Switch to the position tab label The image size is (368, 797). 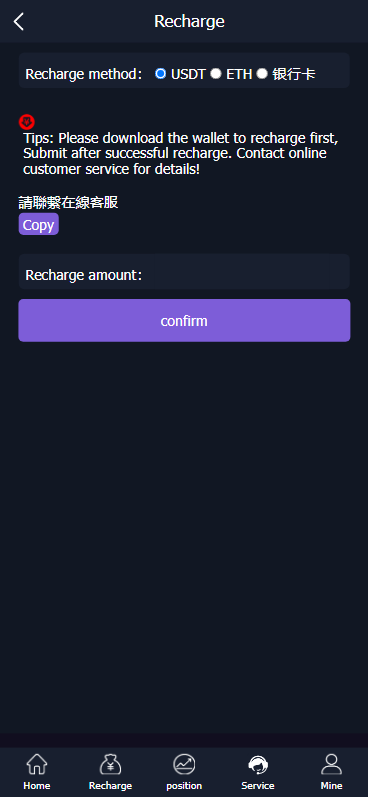pyautogui.click(x=184, y=786)
